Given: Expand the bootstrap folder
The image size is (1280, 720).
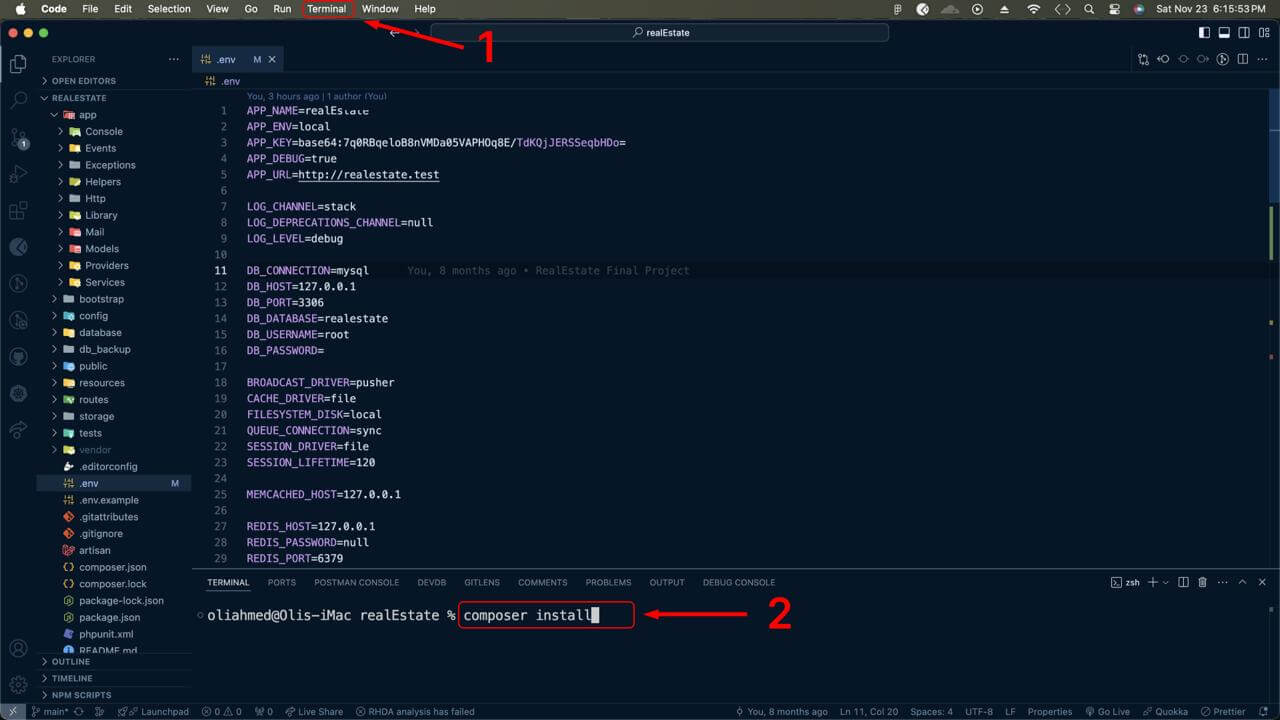Looking at the screenshot, I should (100, 299).
